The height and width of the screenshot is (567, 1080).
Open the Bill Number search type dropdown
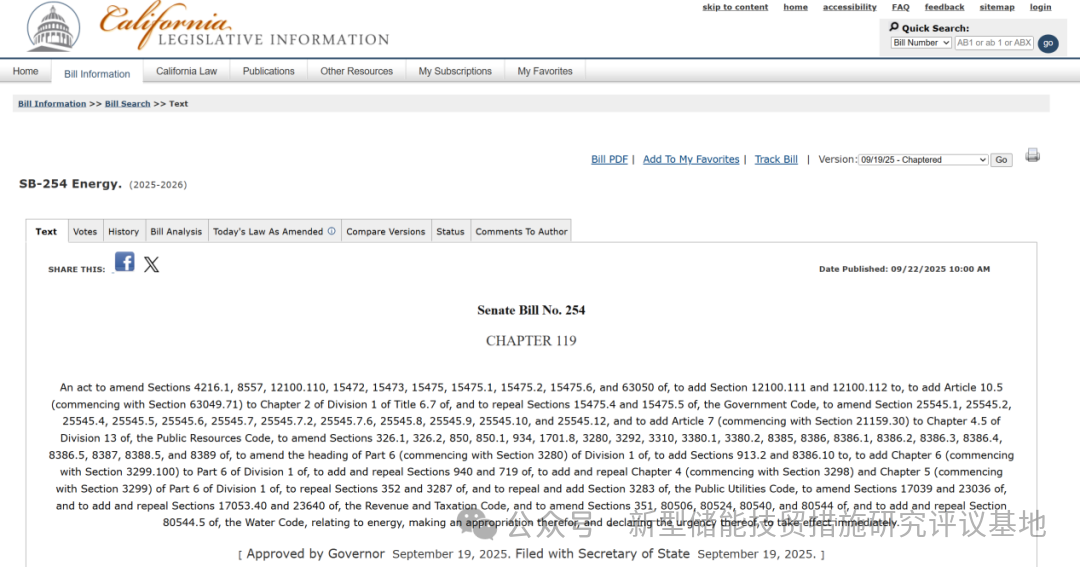921,43
